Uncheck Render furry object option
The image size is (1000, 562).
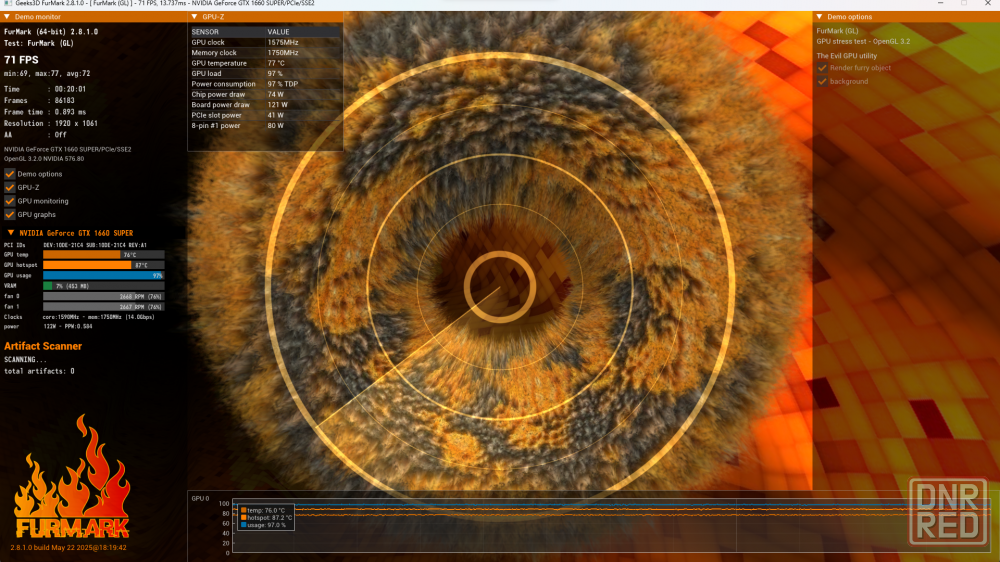tap(822, 68)
